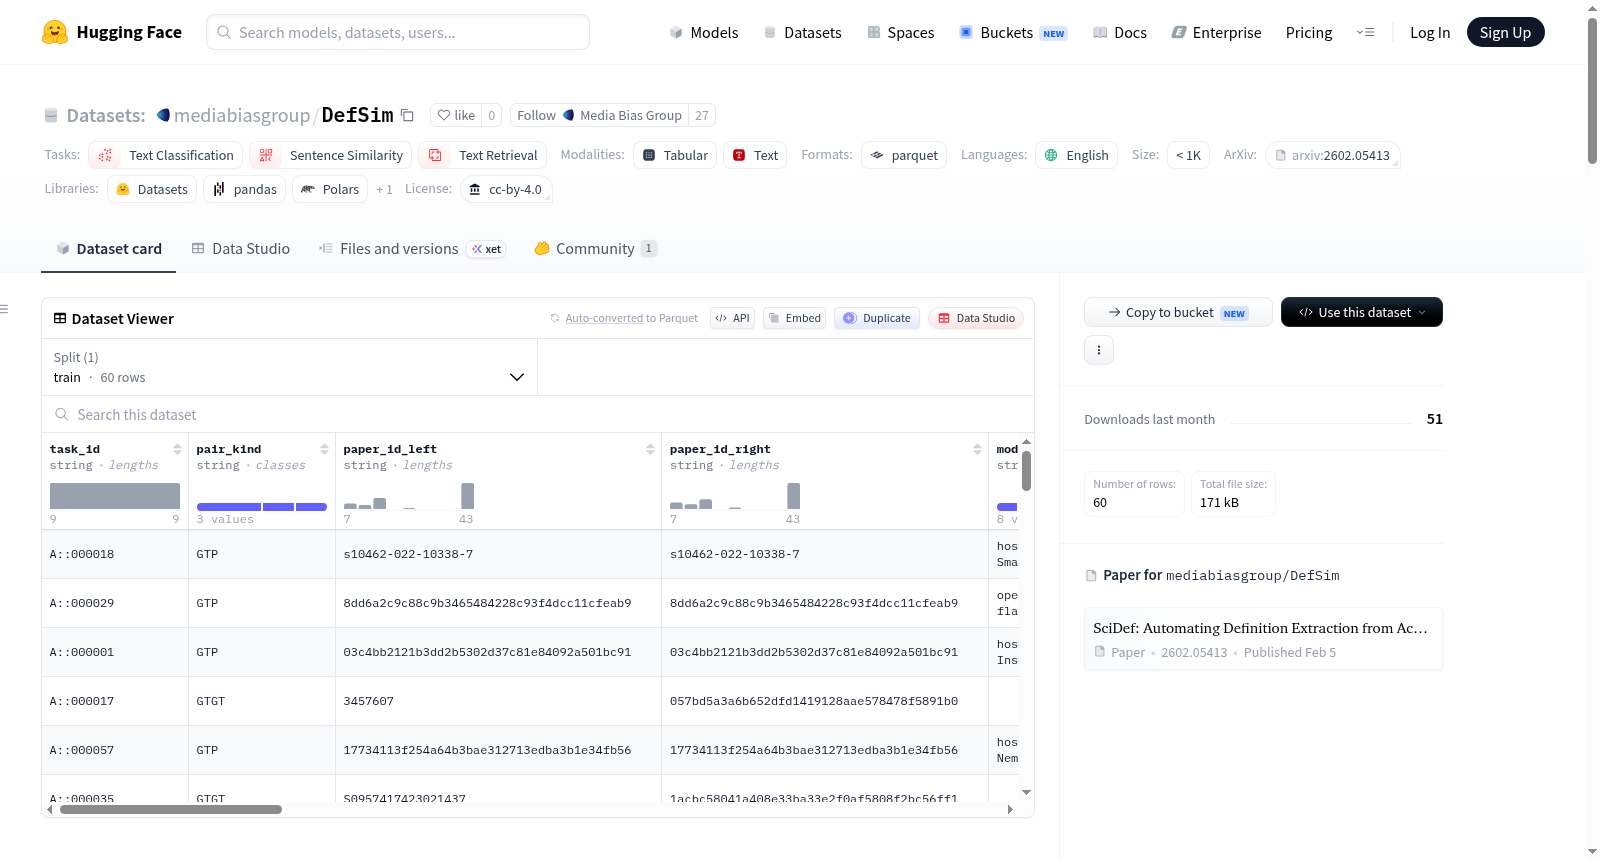Screen dimensions: 1600x861
Task: Open the more options three-dot button
Action: 1099,350
